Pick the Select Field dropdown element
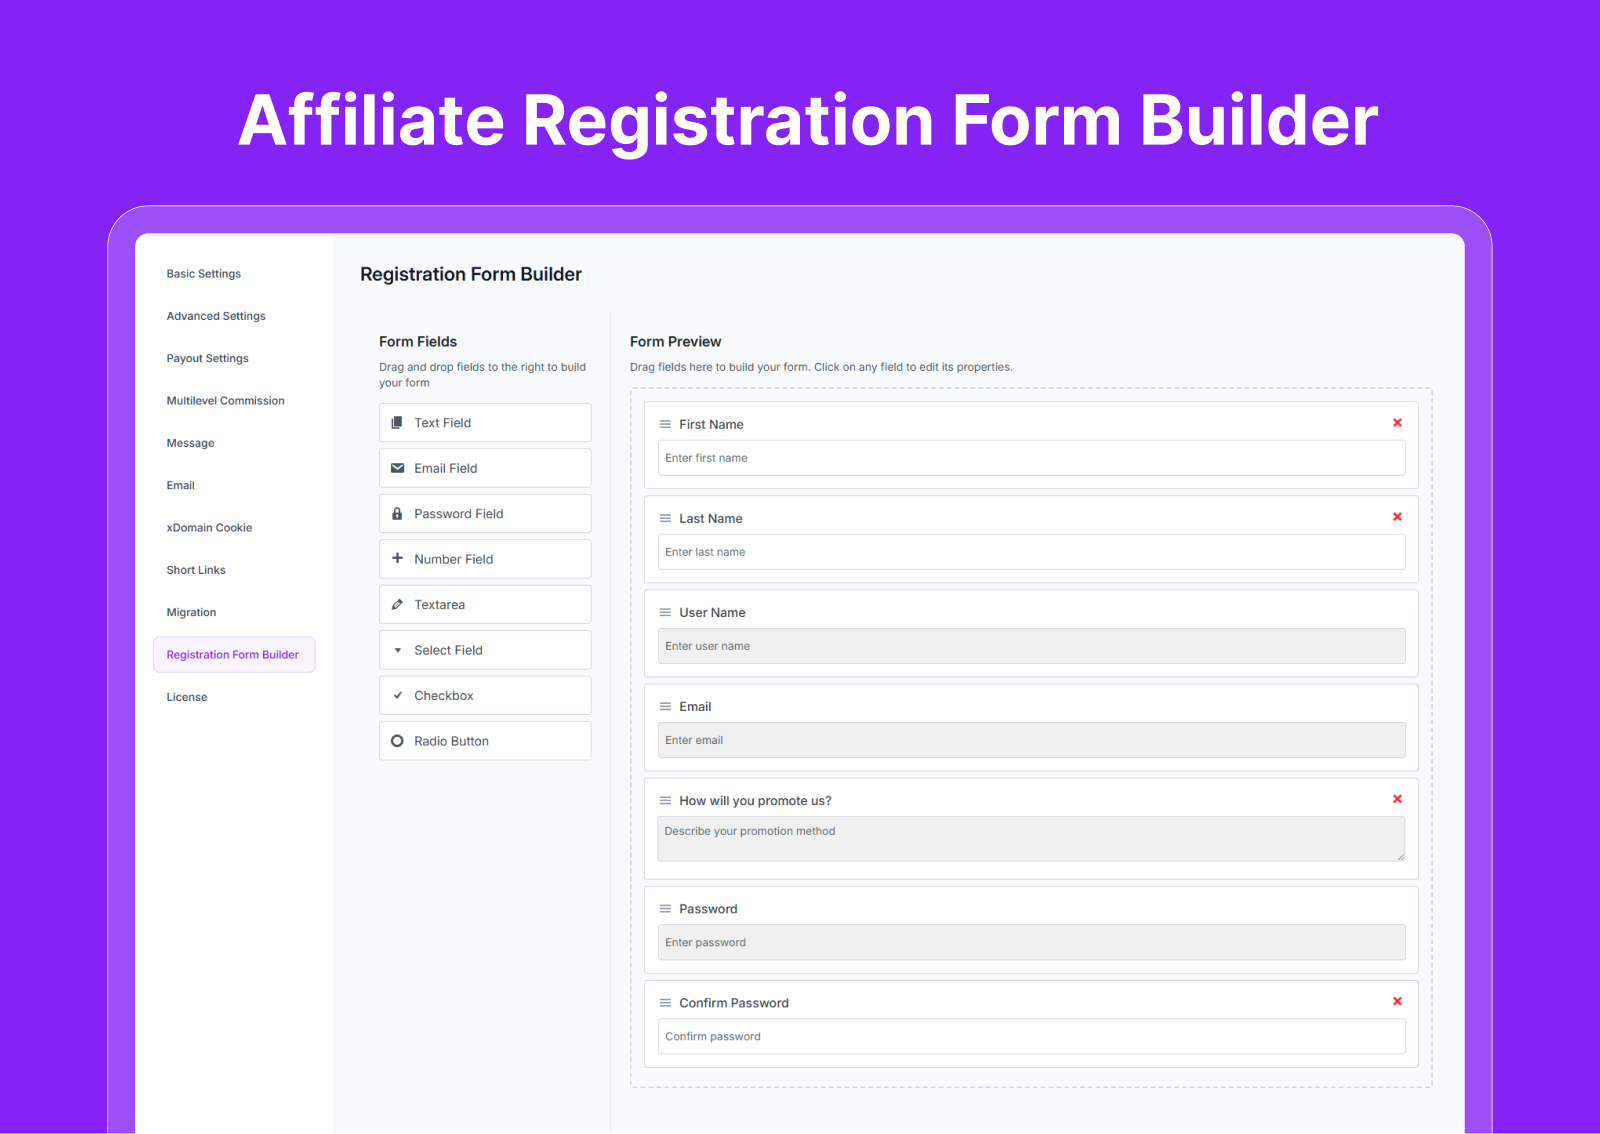1600x1134 pixels. (x=485, y=650)
